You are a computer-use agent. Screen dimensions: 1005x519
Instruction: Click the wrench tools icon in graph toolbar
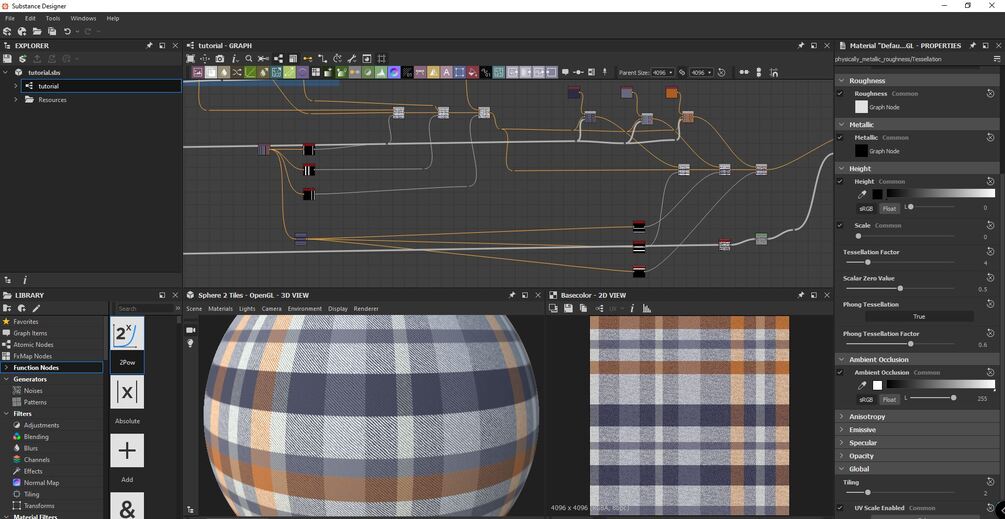pos(352,58)
